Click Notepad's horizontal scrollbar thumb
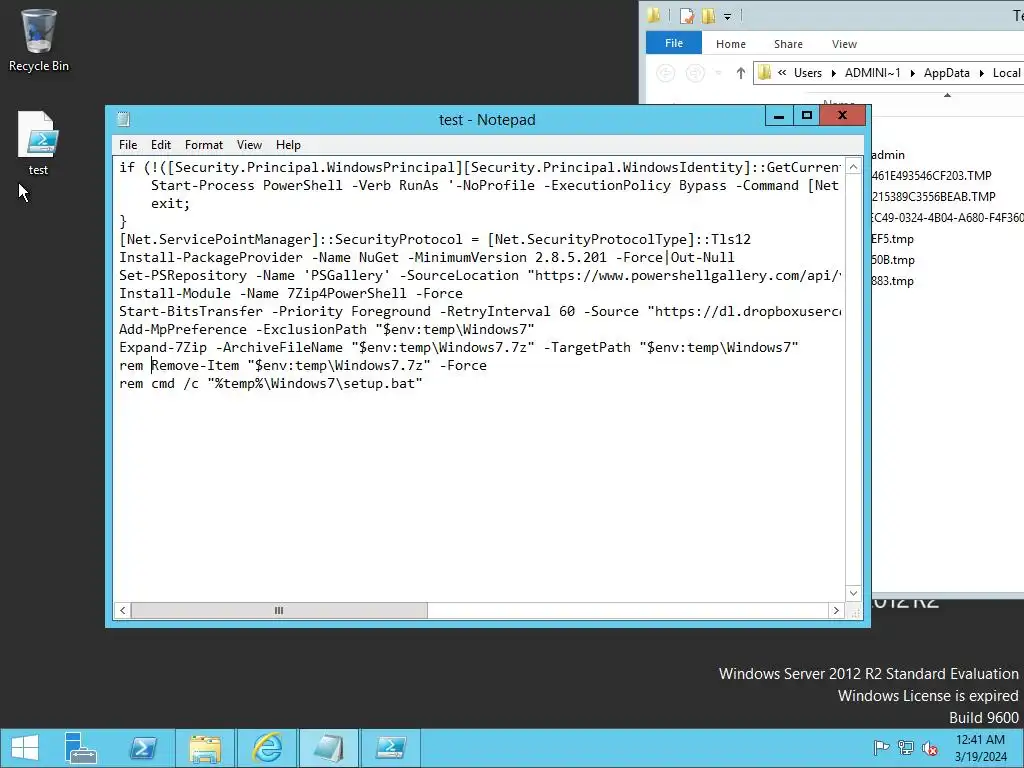The image size is (1024, 768). tap(279, 611)
